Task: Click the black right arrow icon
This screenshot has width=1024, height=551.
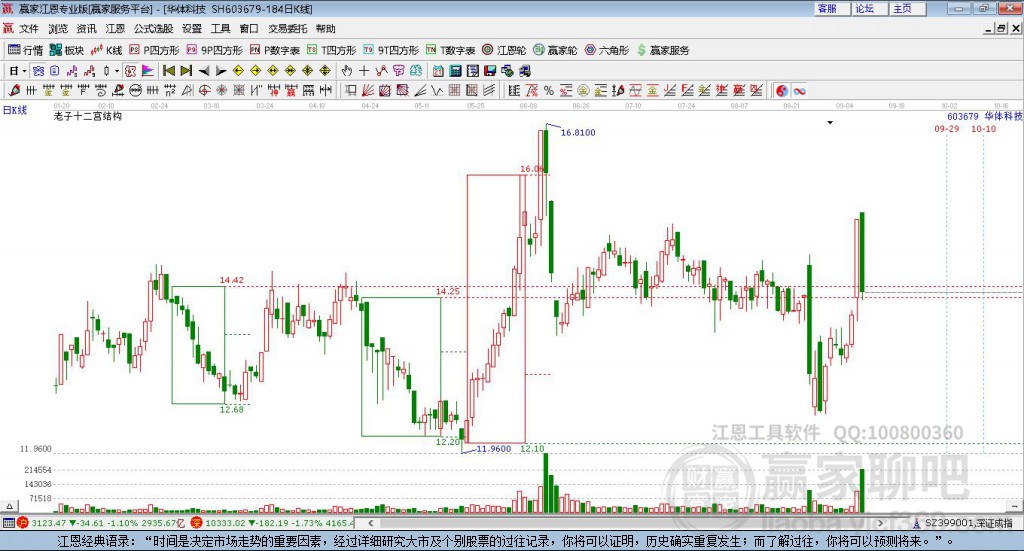Action: [x=221, y=71]
